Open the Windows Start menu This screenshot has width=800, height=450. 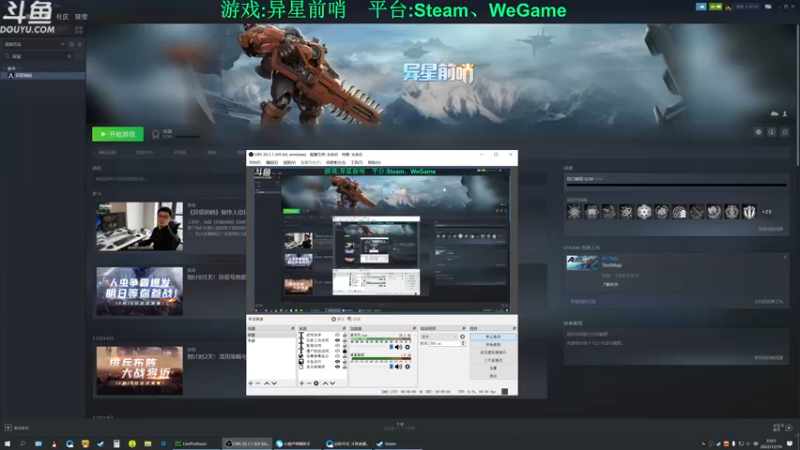pos(7,443)
